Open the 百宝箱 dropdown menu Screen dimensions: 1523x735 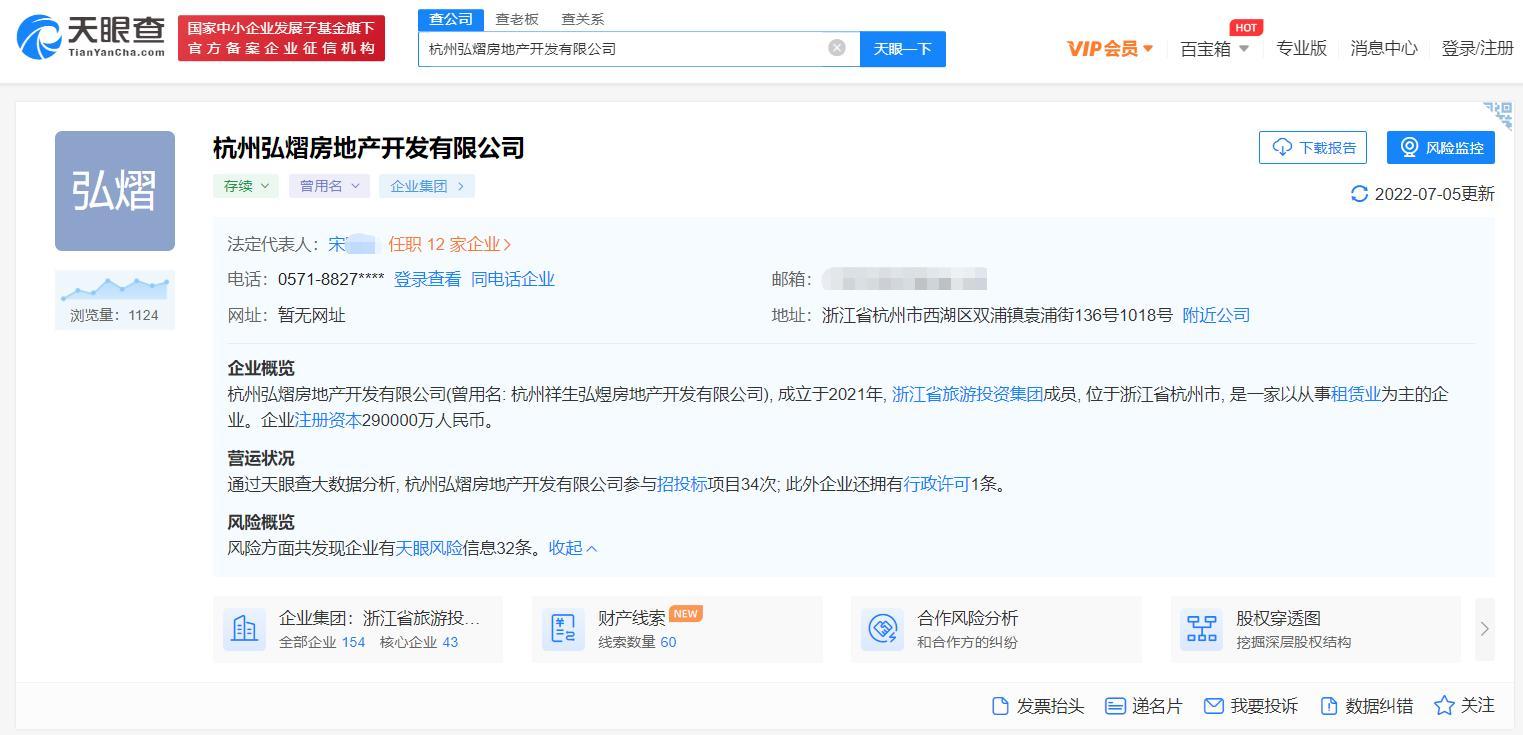(x=1215, y=48)
